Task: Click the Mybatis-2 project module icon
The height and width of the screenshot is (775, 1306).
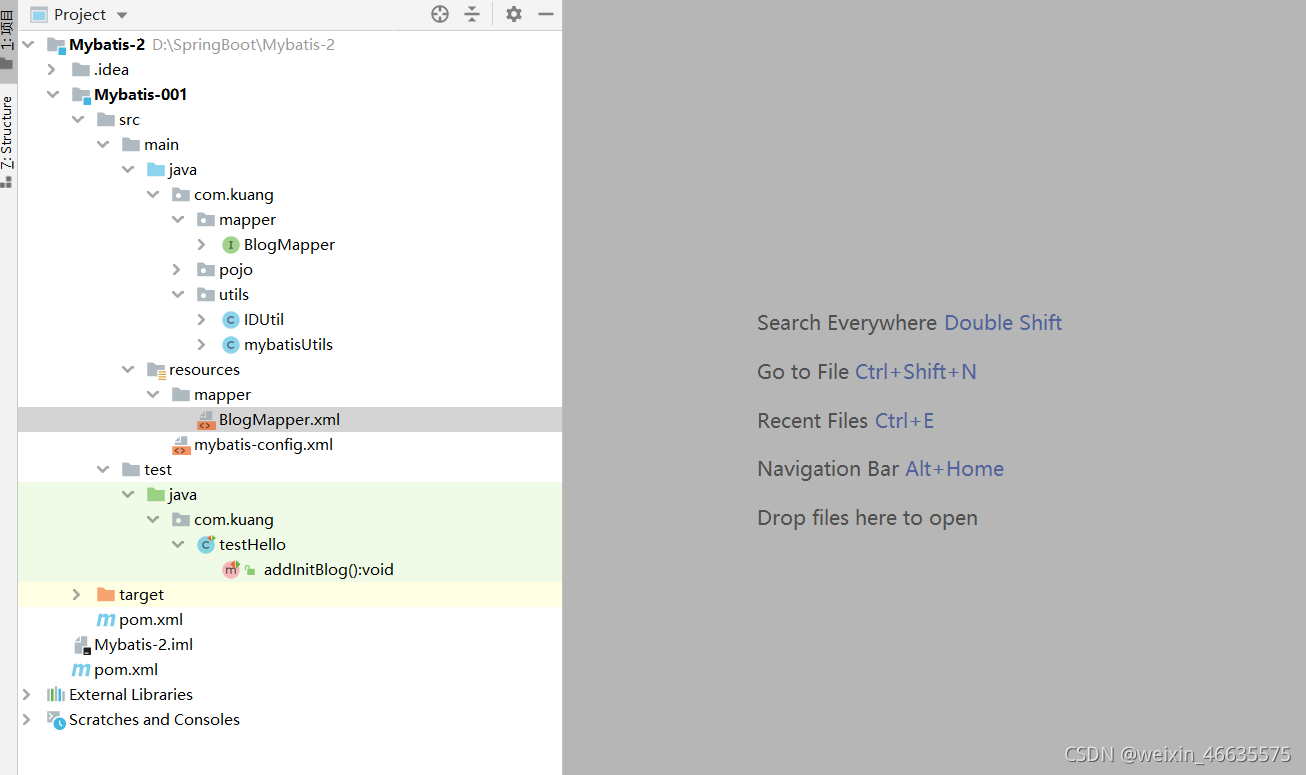Action: click(x=56, y=45)
